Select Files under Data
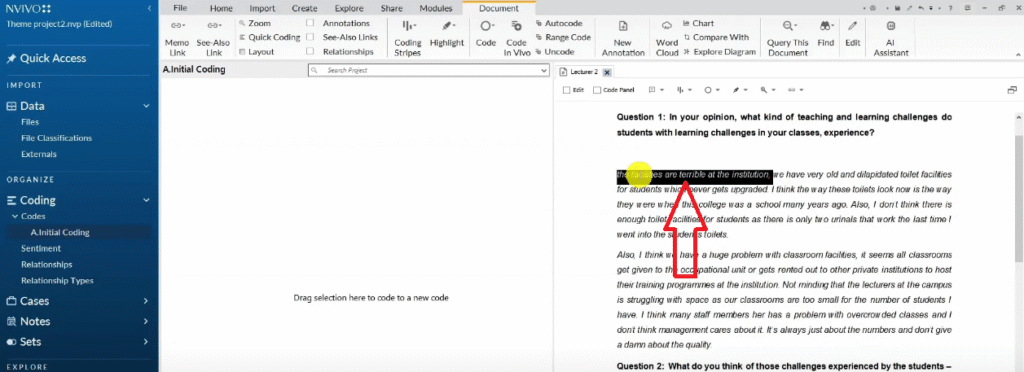Viewport: 1024px width, 372px height. [x=30, y=122]
